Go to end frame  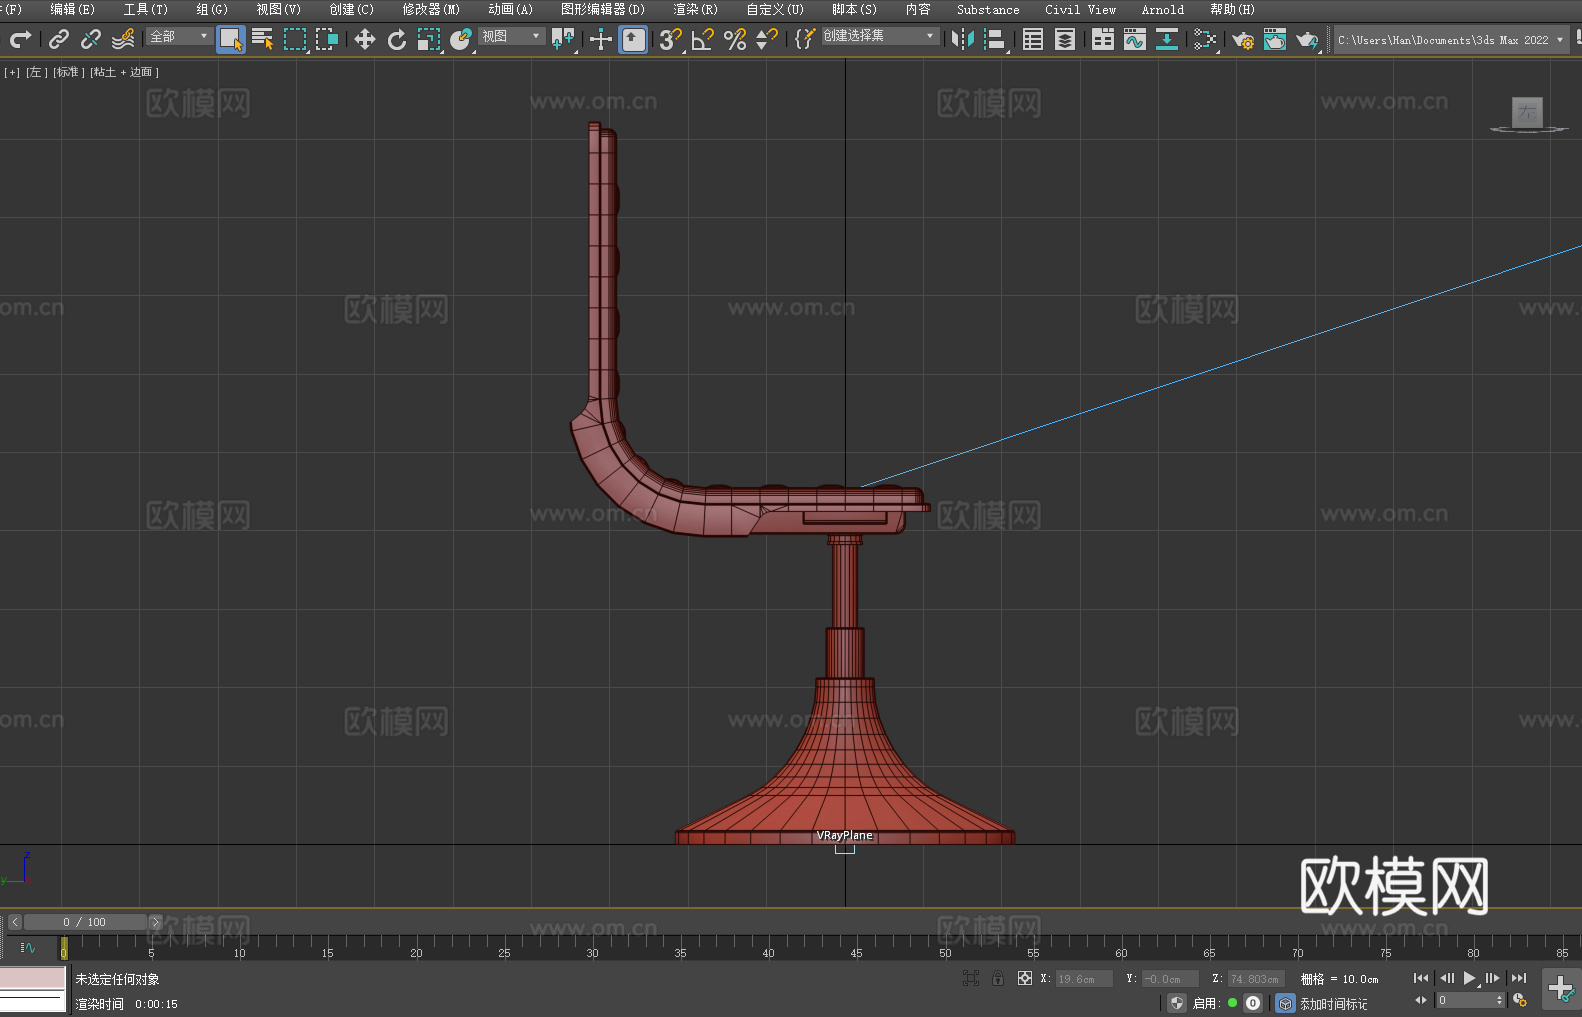pos(1518,978)
